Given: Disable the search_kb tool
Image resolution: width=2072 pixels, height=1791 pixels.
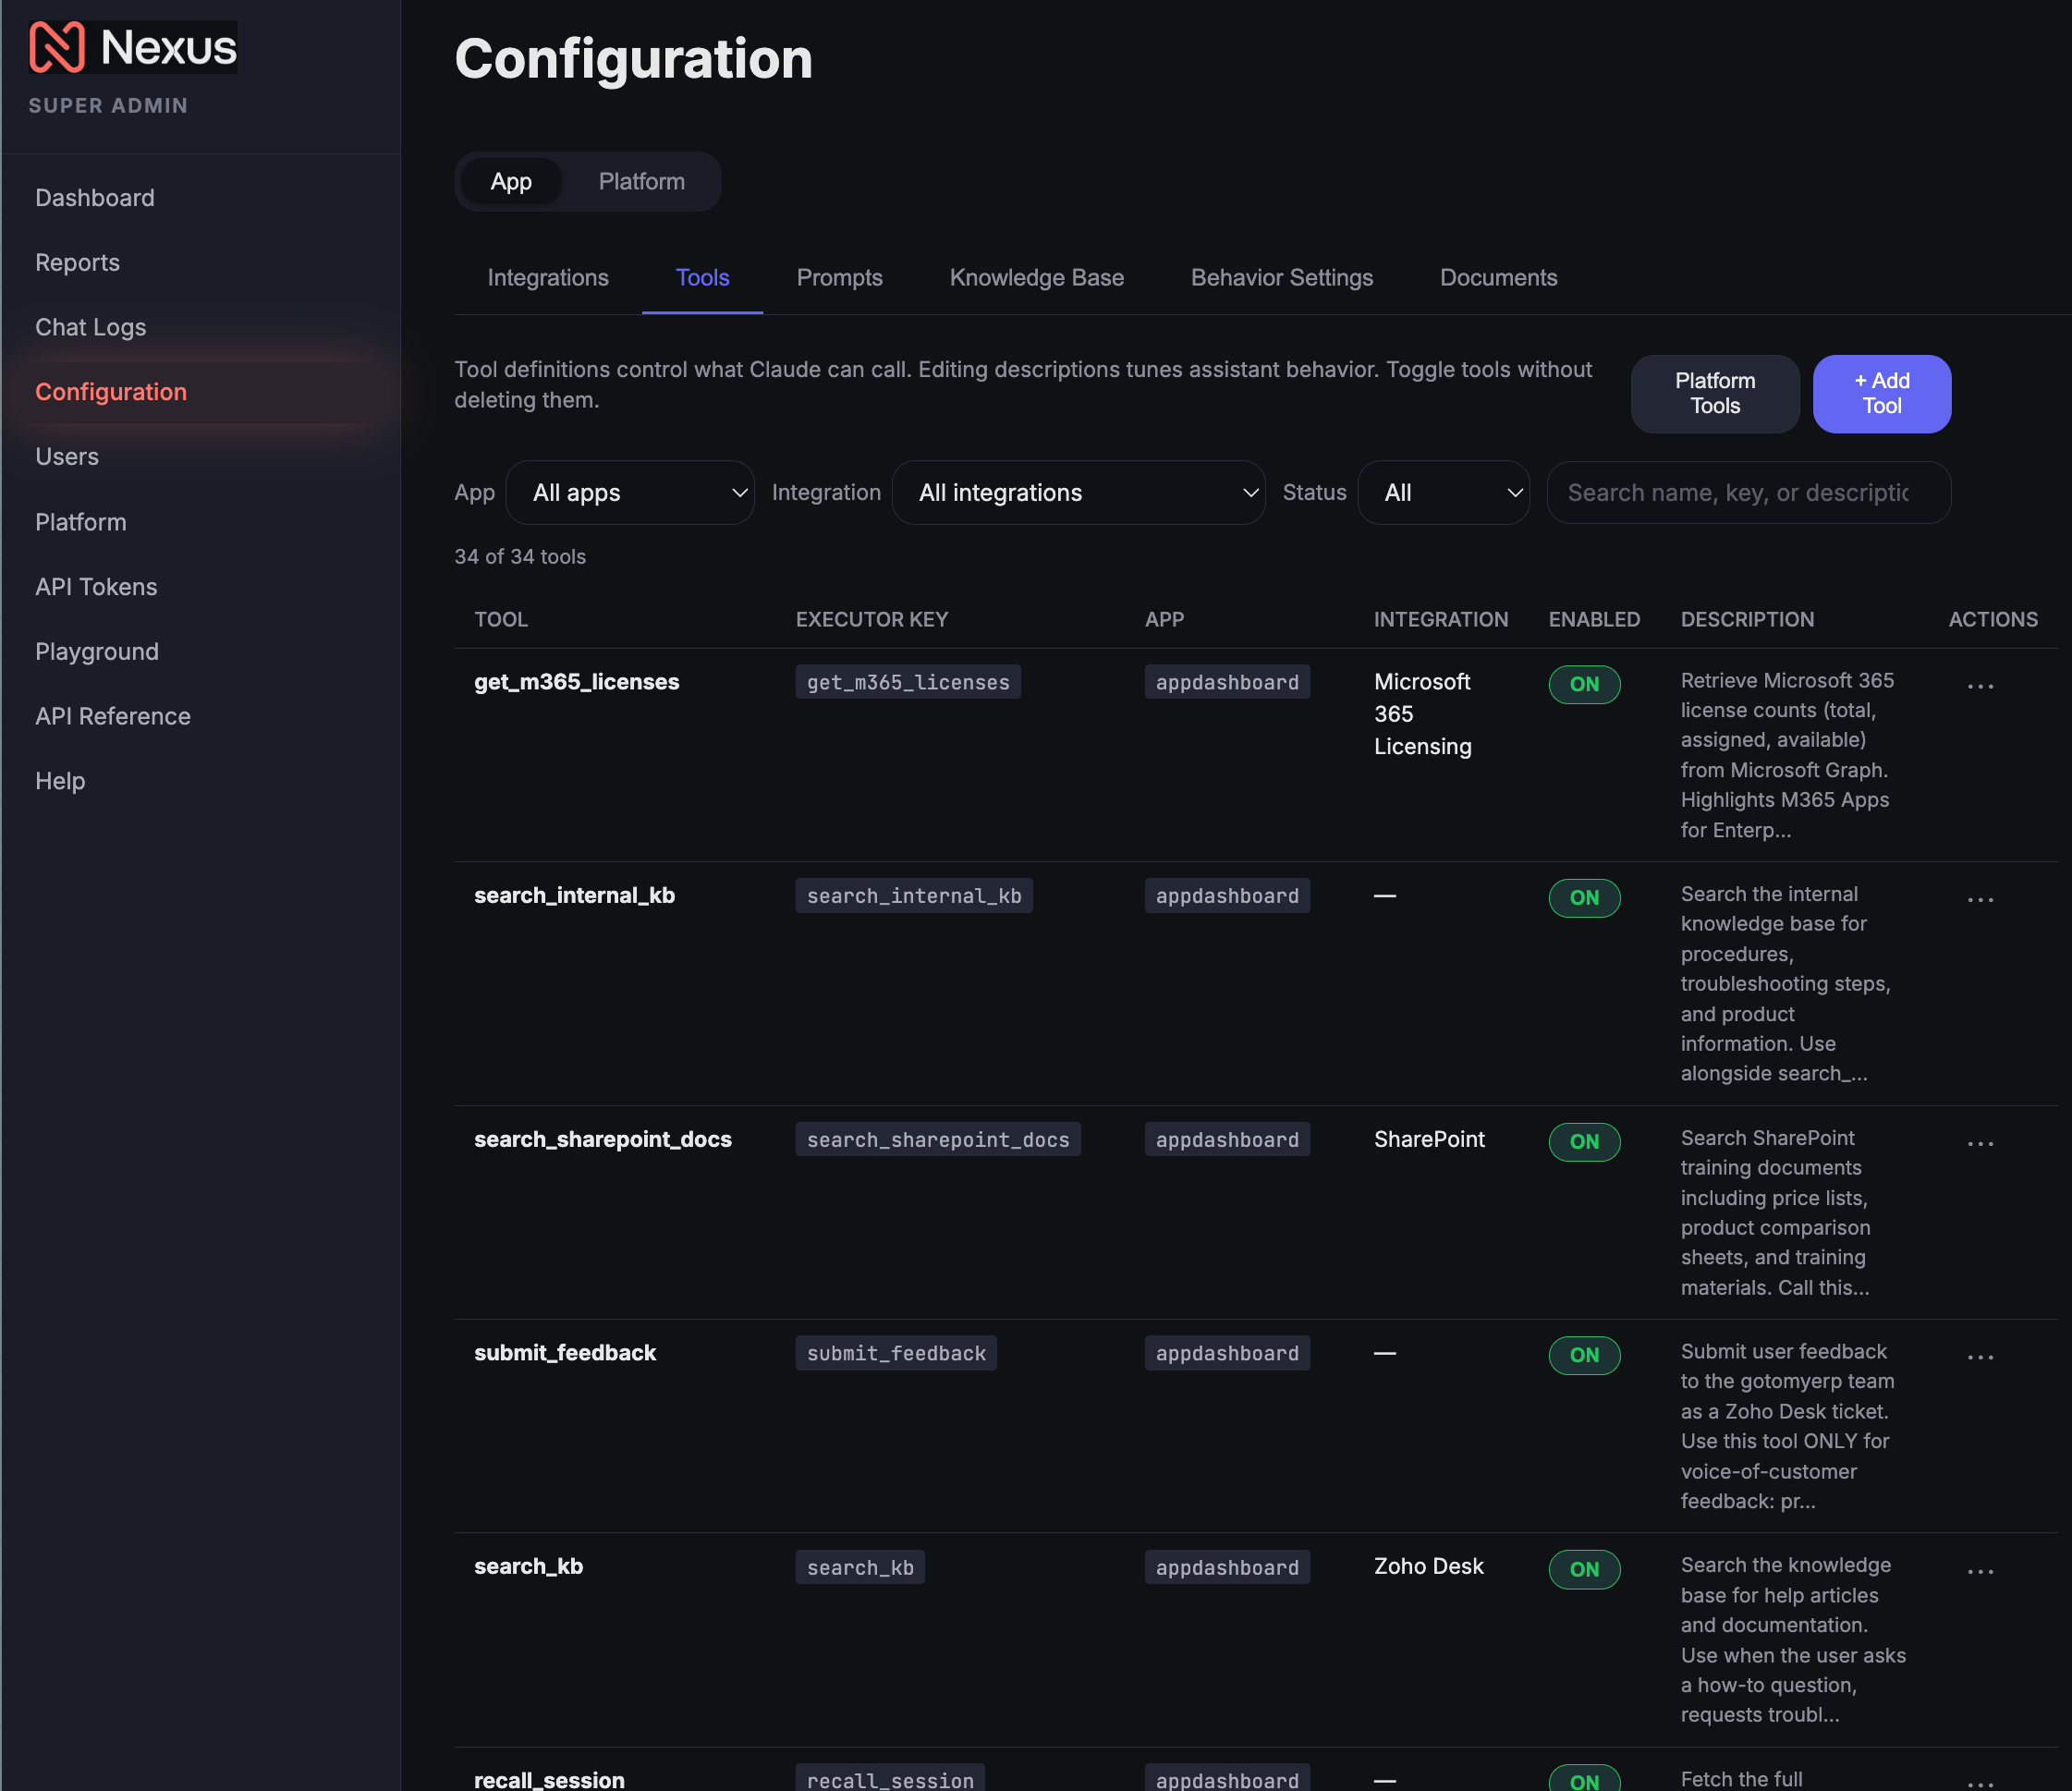Looking at the screenshot, I should (x=1584, y=1569).
